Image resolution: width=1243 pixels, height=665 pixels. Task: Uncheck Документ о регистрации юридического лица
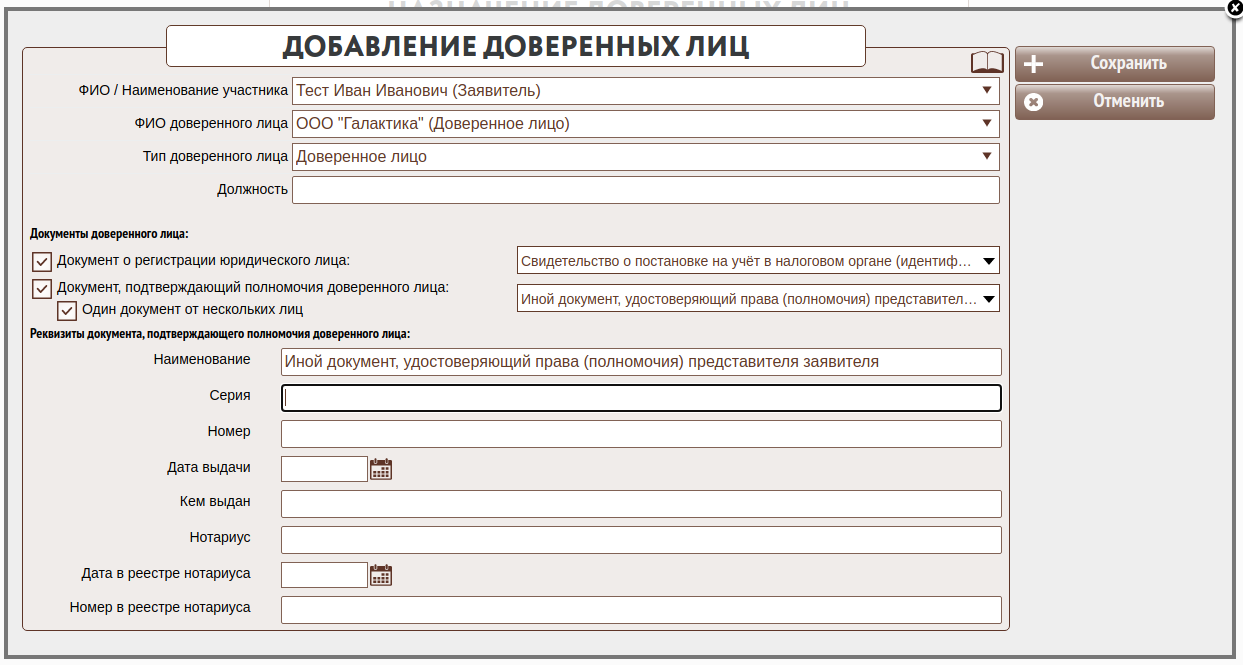coord(42,262)
